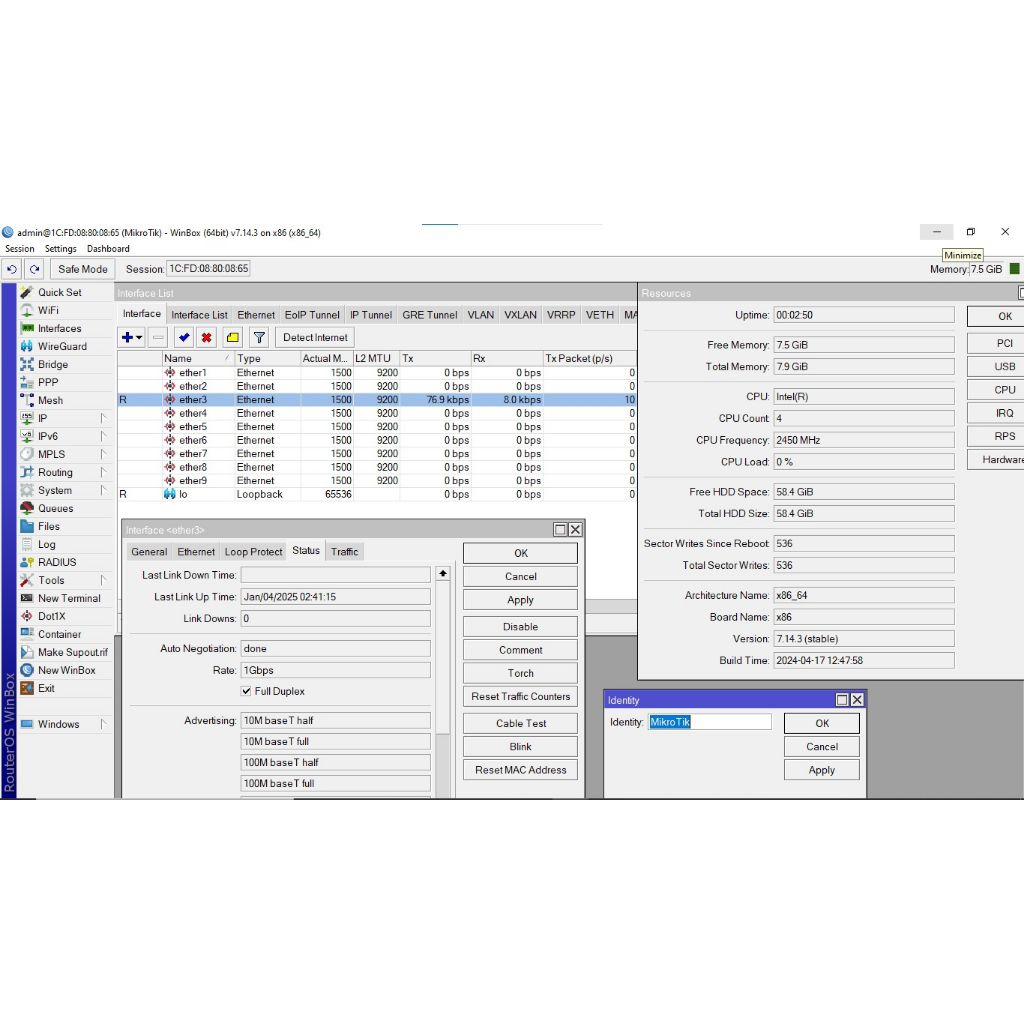Open the Log viewer
The height and width of the screenshot is (1024, 1024).
pyautogui.click(x=46, y=544)
